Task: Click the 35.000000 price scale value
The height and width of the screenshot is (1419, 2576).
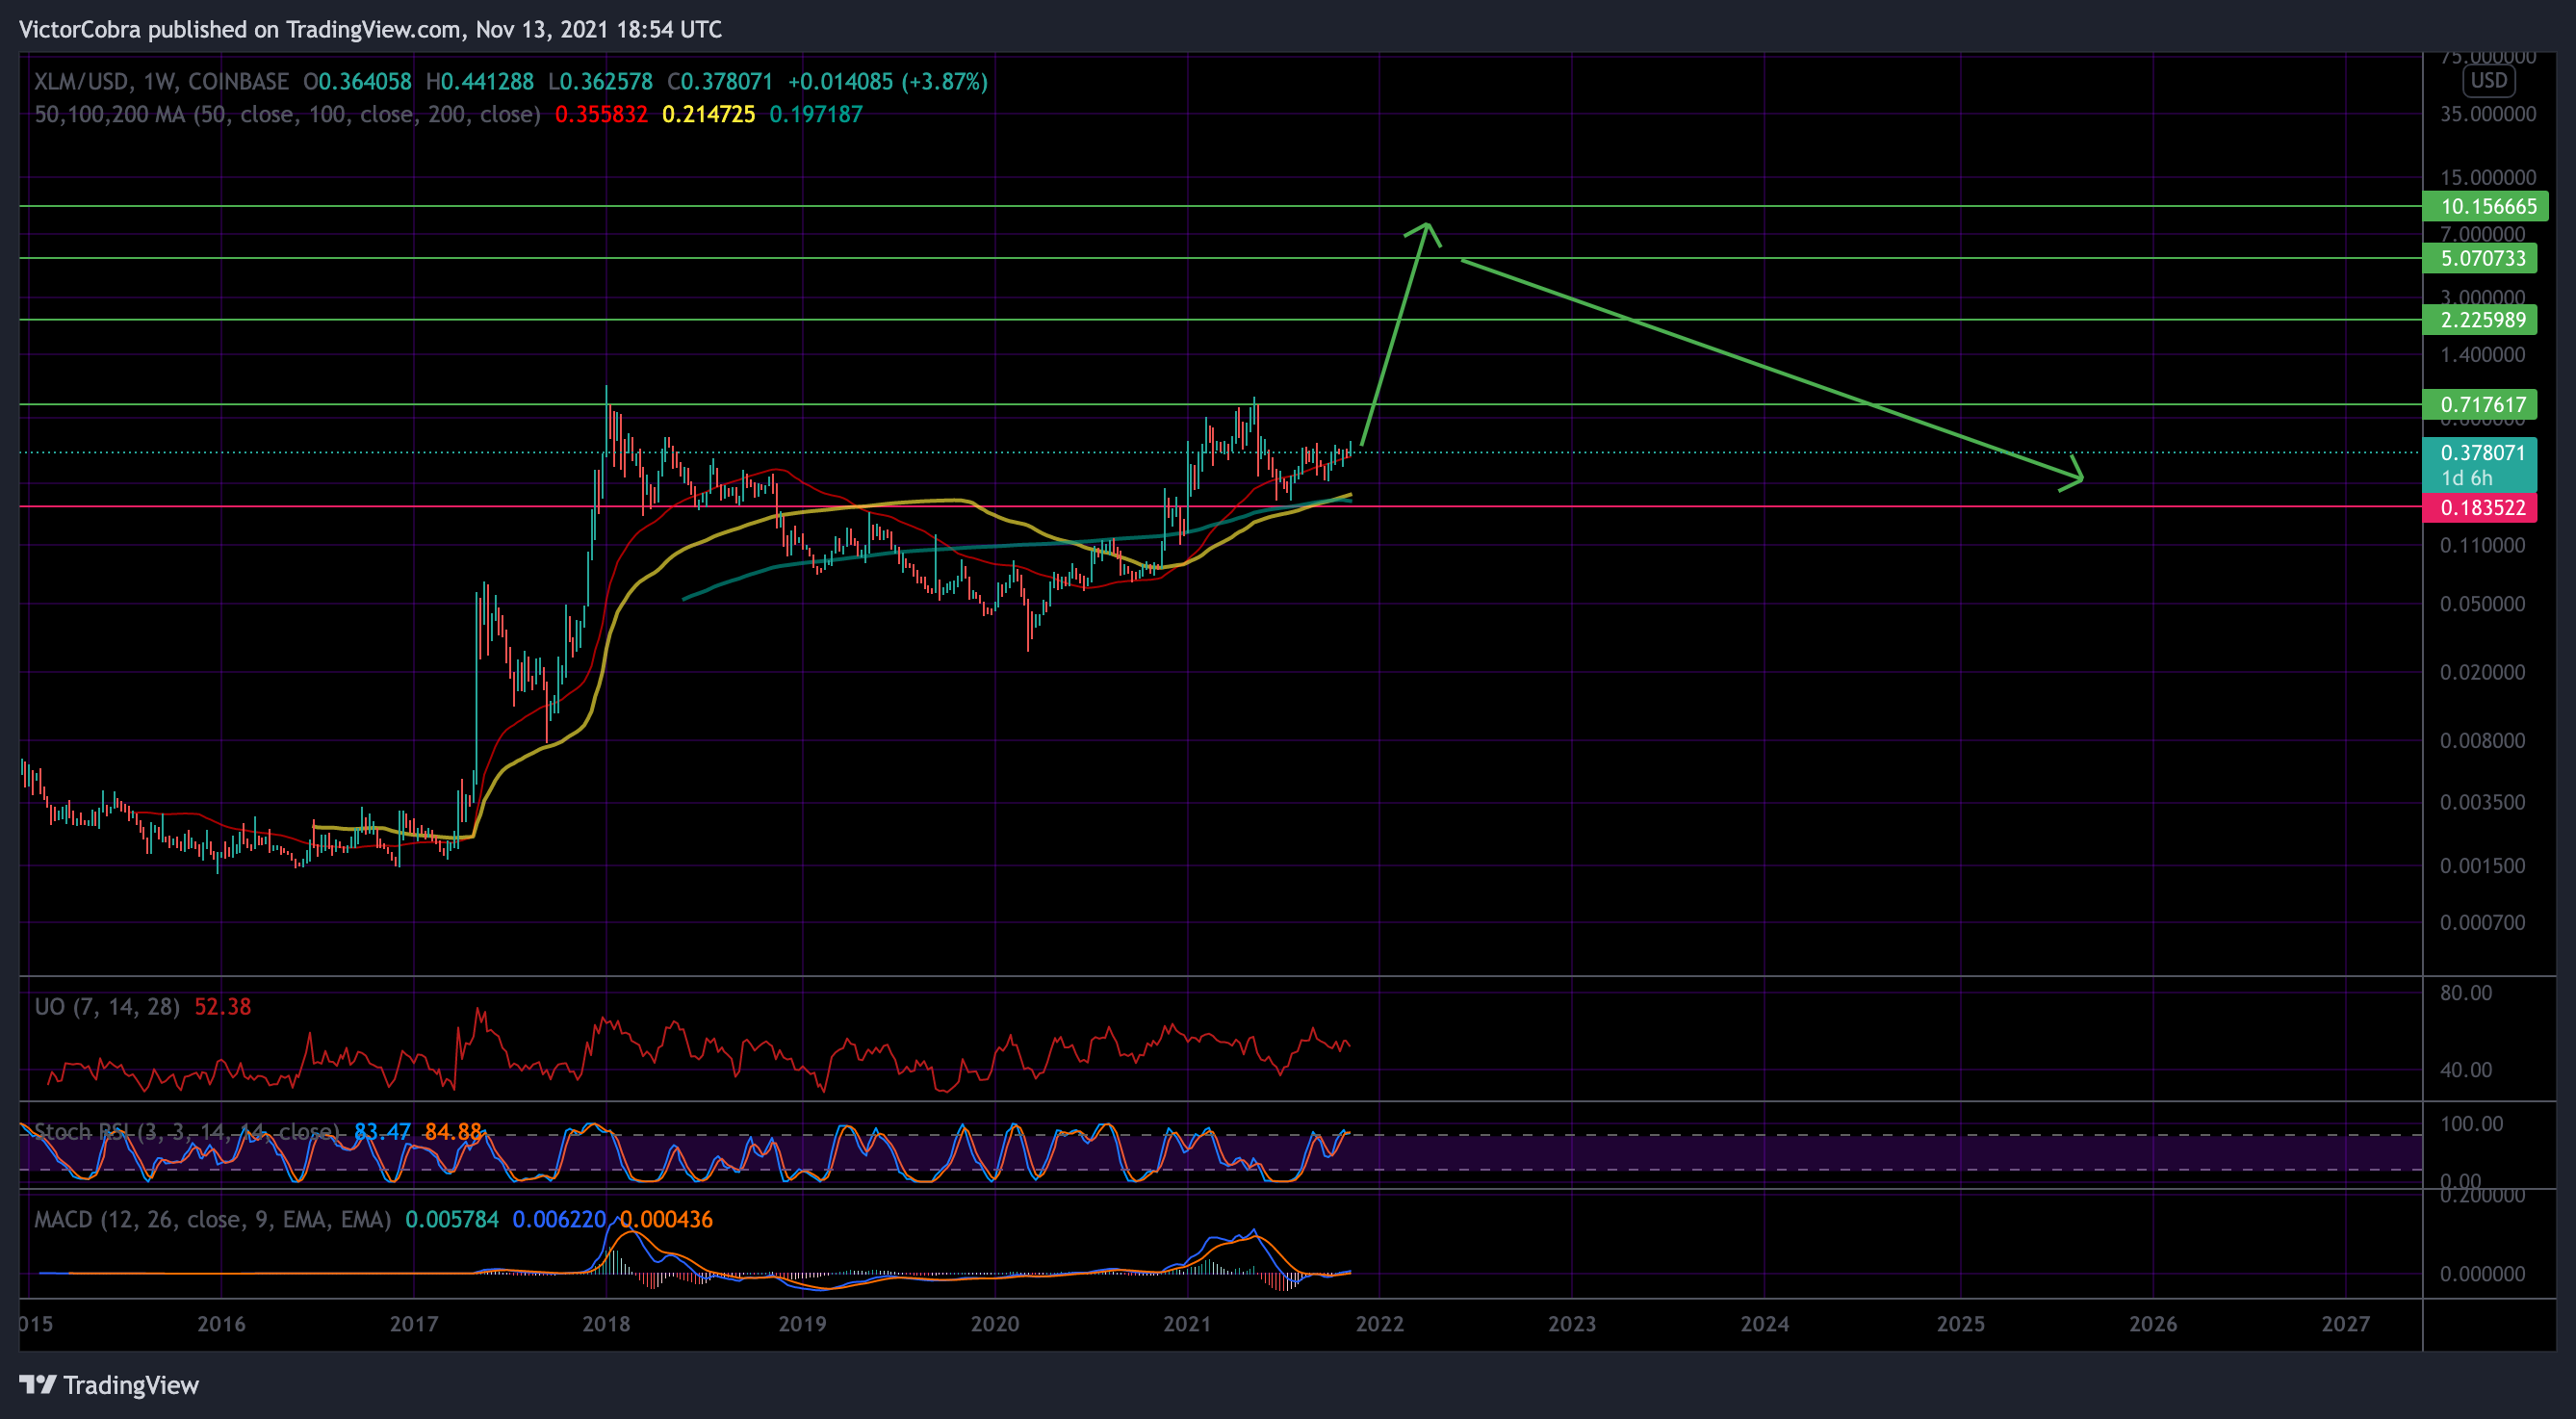Action: pos(2488,114)
